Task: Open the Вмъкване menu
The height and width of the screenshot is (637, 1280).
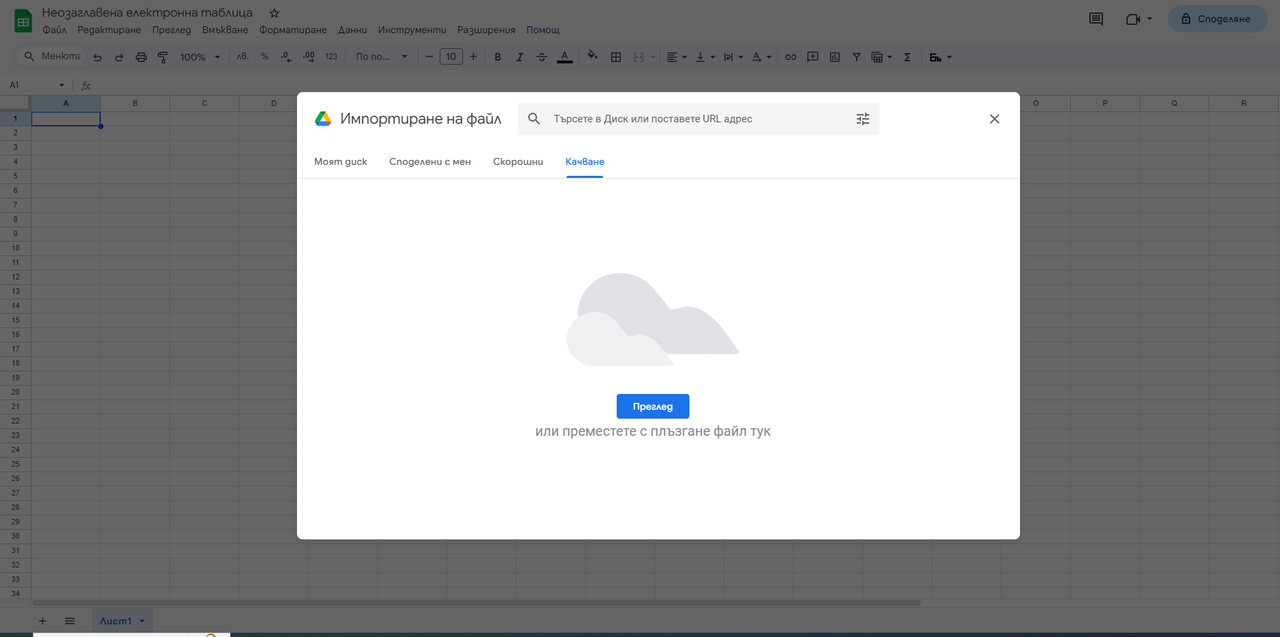Action: tap(225, 30)
